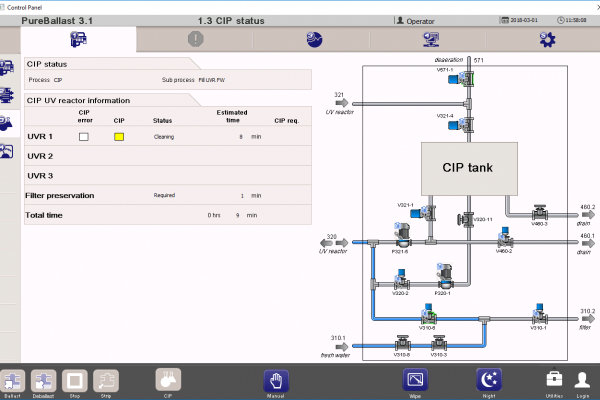The height and width of the screenshot is (400, 600).
Task: Toggle Night mode
Action: (489, 380)
